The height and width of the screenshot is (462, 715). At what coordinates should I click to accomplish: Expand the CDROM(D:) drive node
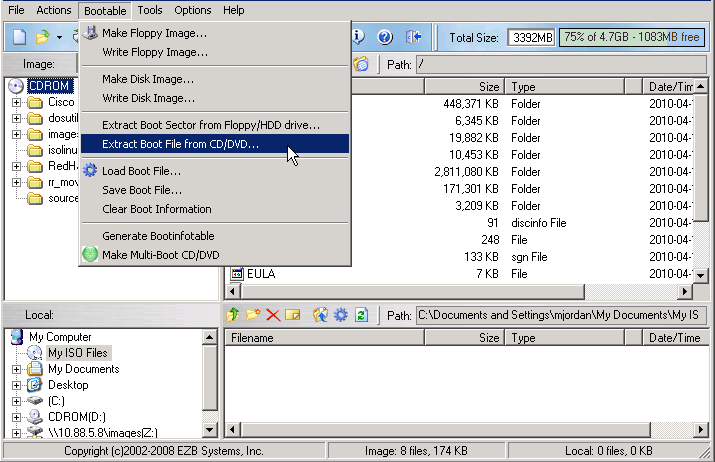(x=16, y=417)
